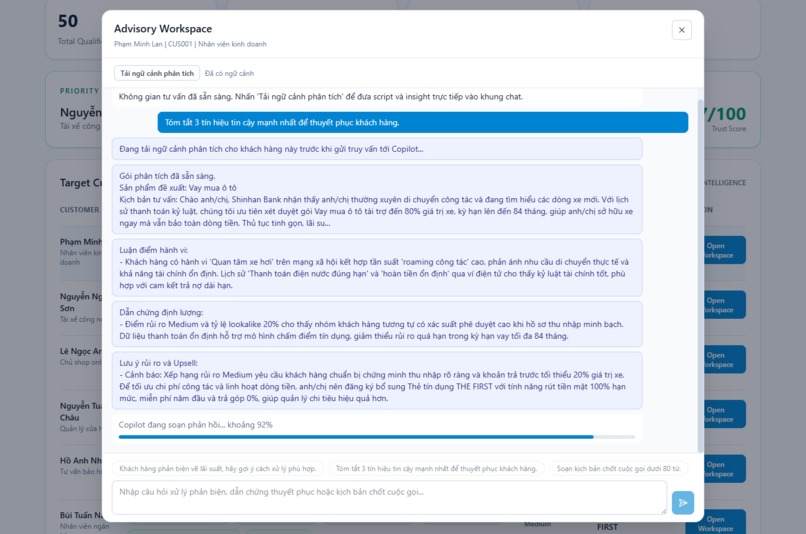Click the blue user message bubble
The width and height of the screenshot is (806, 534).
(x=423, y=122)
